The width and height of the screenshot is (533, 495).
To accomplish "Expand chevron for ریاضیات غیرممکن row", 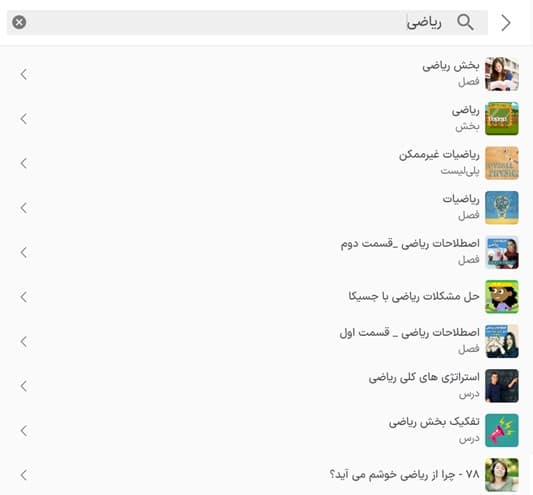I will [x=23, y=163].
